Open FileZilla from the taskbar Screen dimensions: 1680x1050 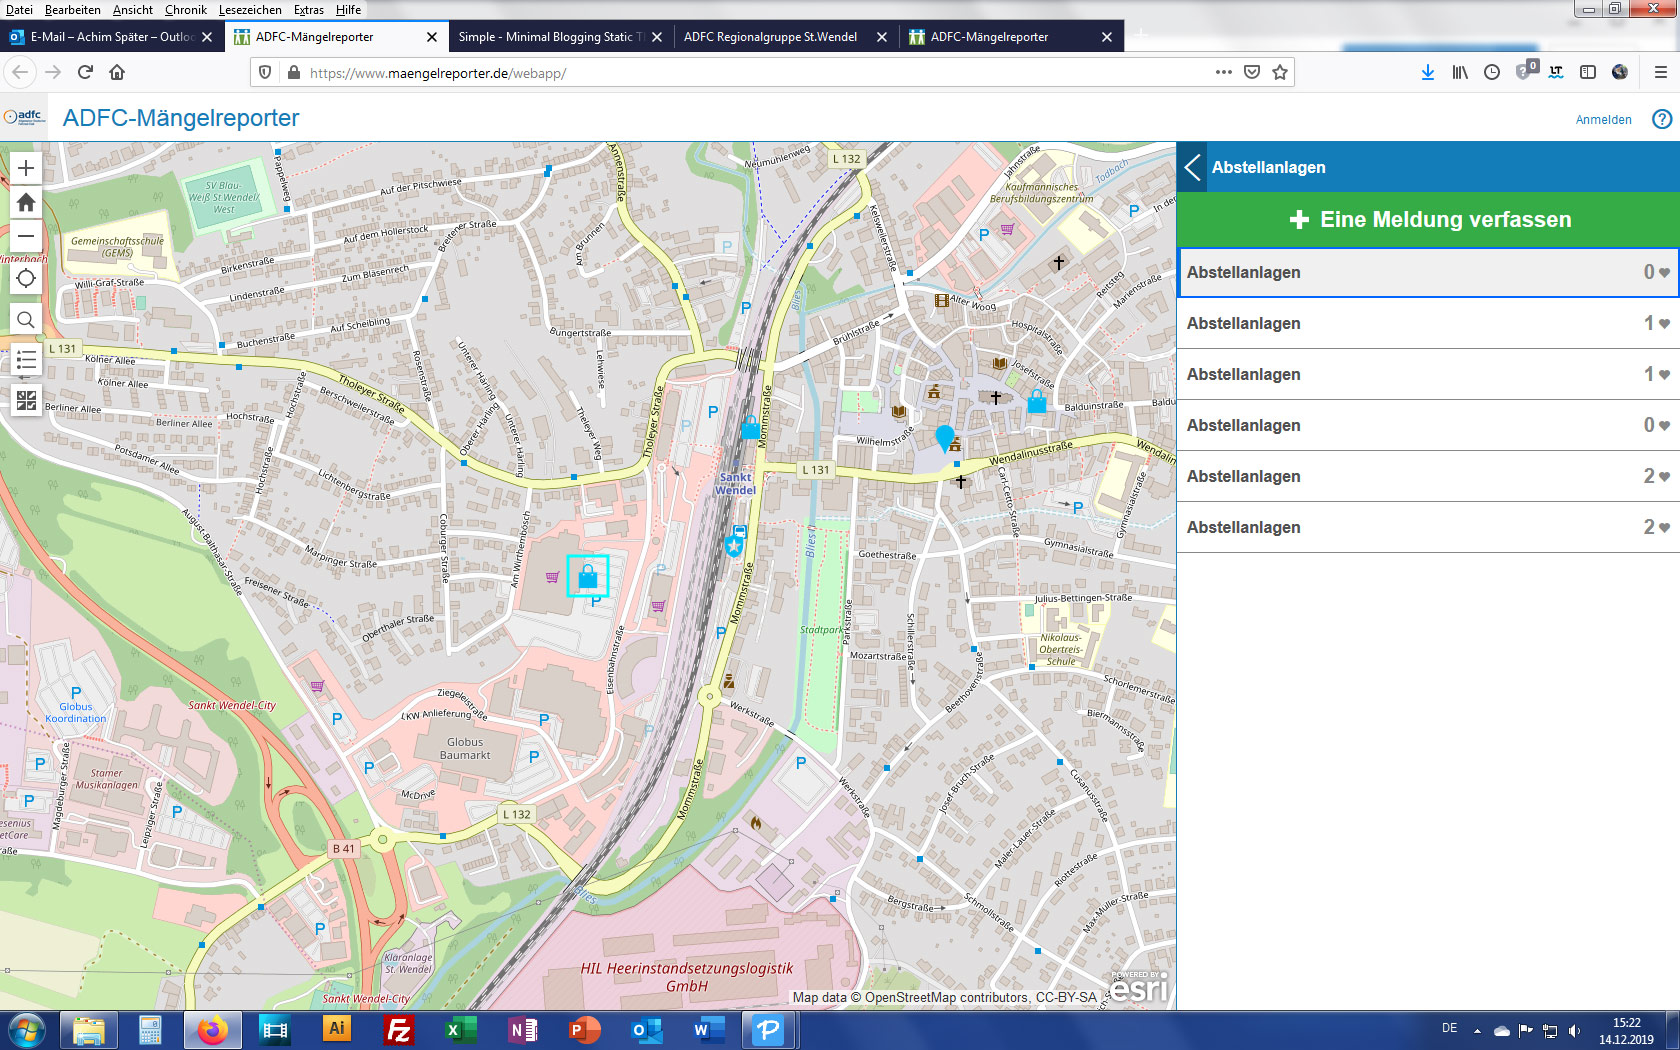click(x=399, y=1030)
